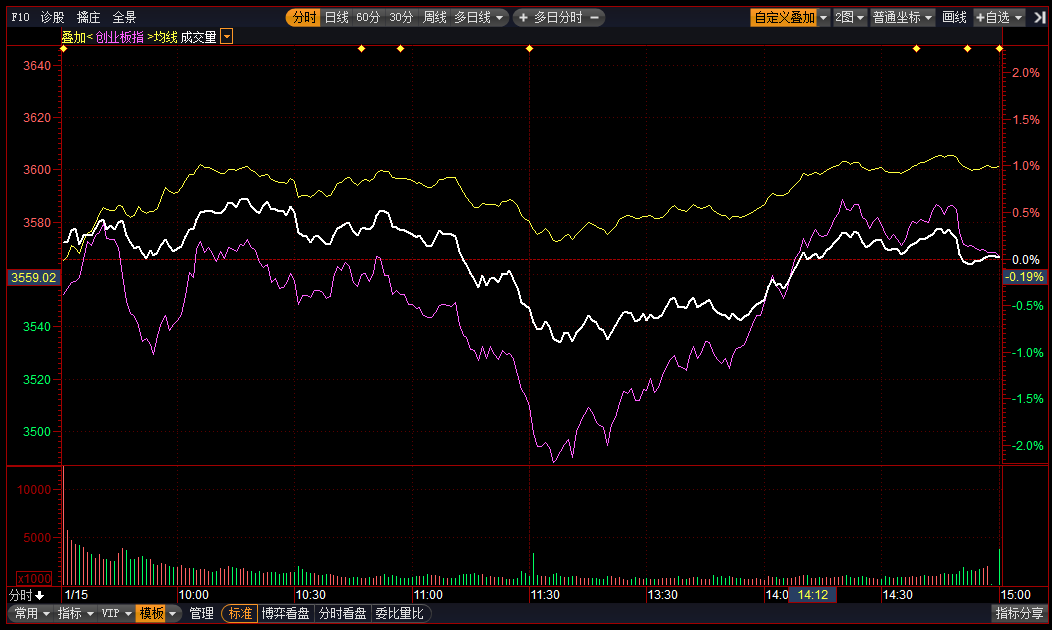Screen dimensions: 1052x630
Task: Click the 模板 template button
Action: coord(151,613)
